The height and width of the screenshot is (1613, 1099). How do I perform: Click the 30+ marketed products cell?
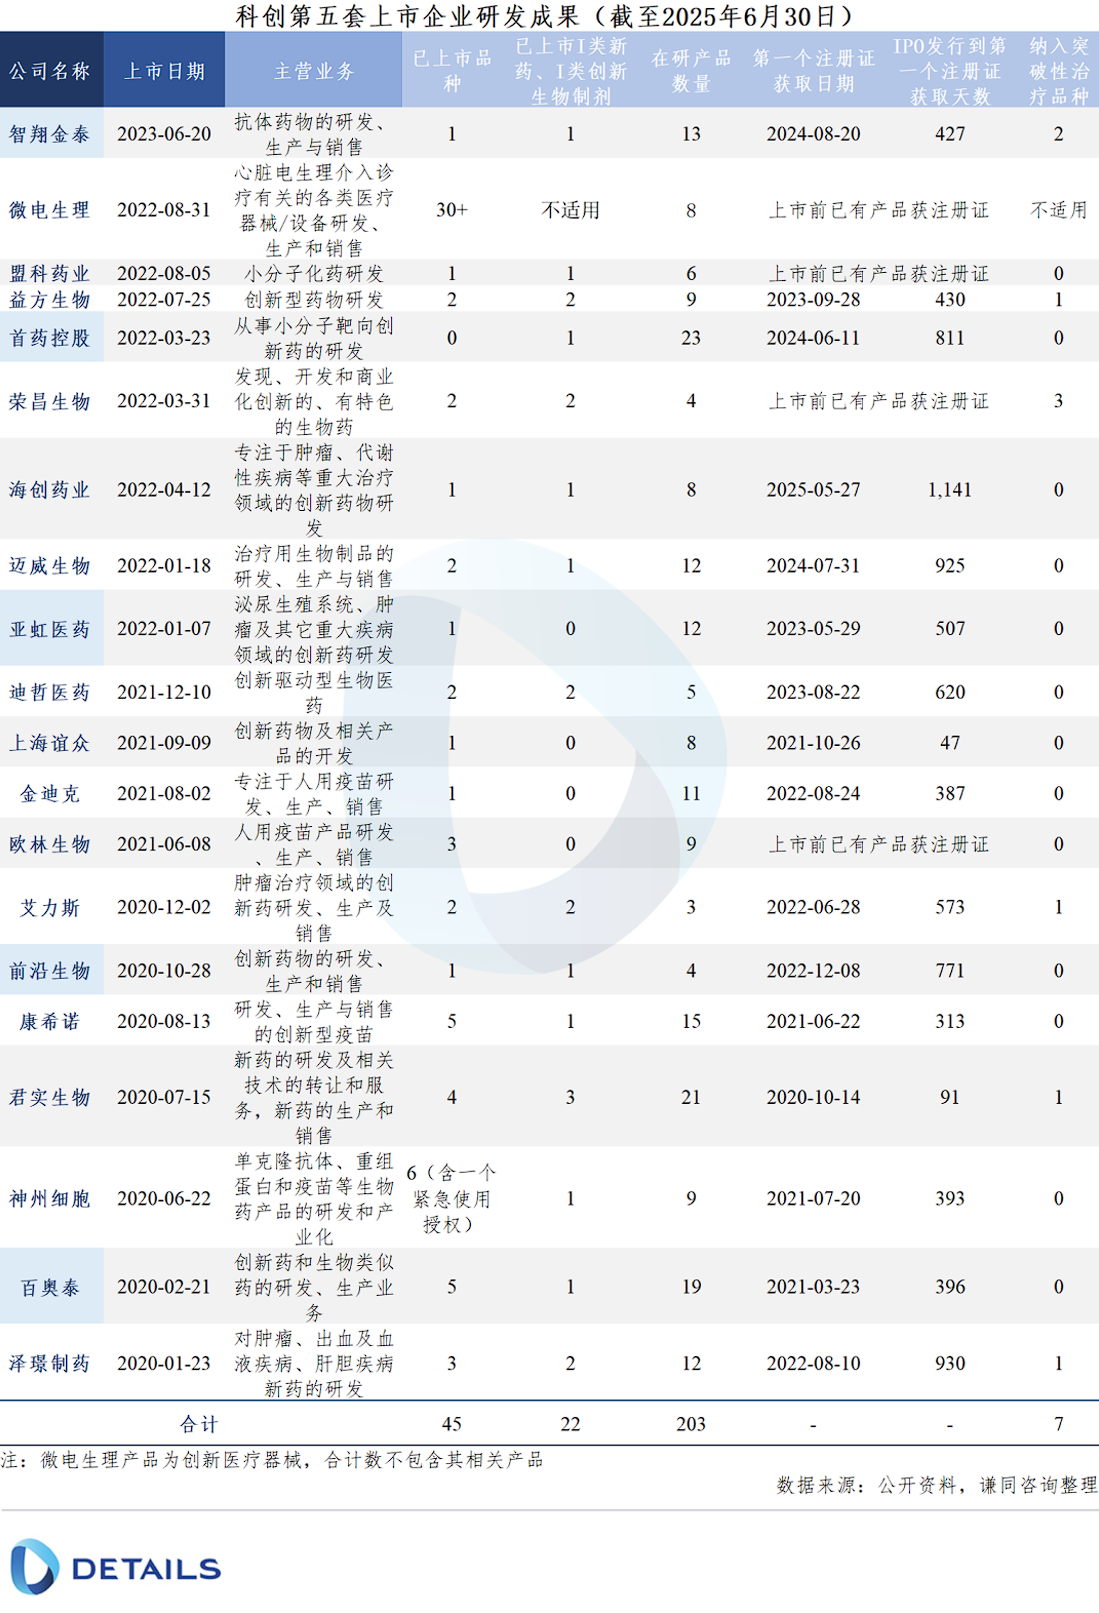click(x=452, y=210)
